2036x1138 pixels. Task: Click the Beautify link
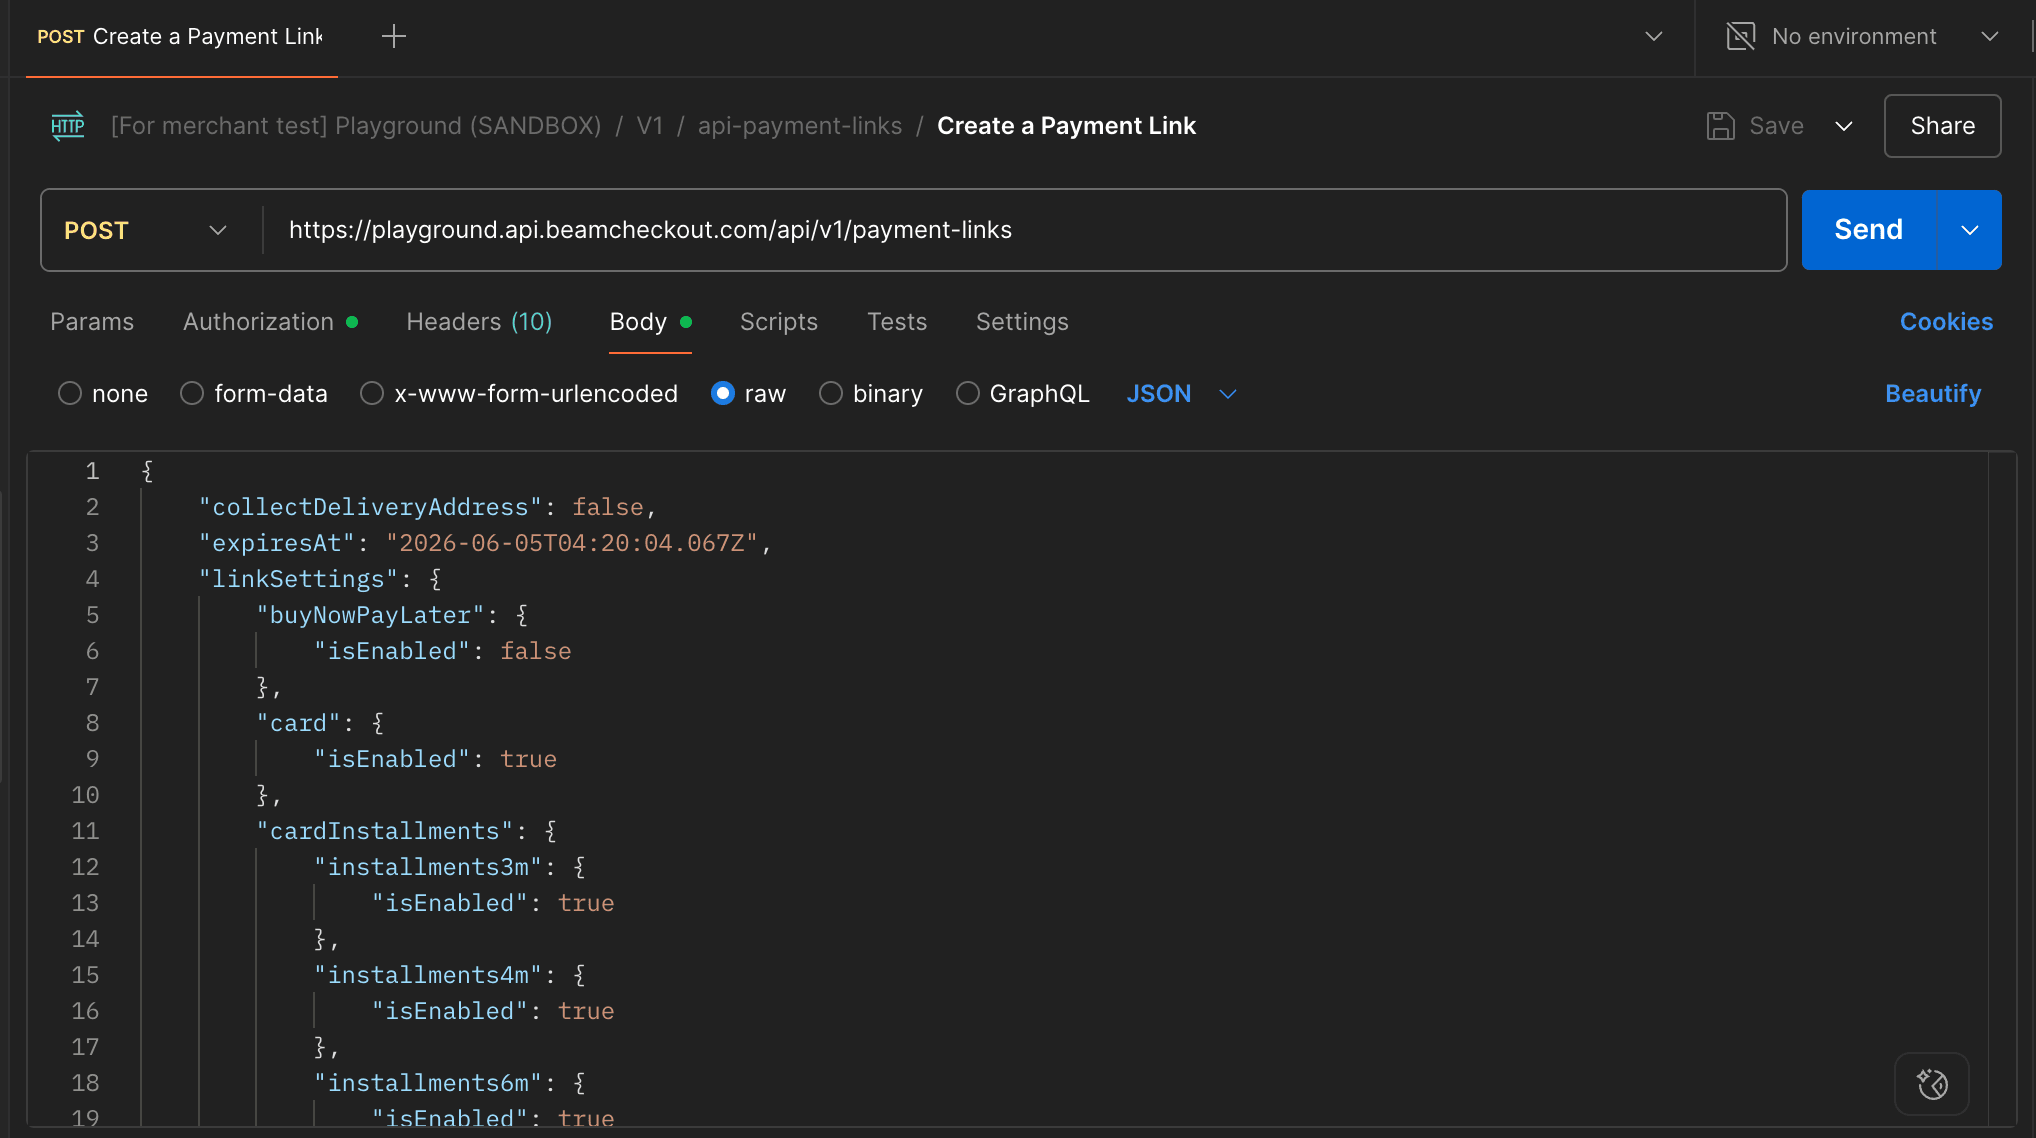[1932, 394]
